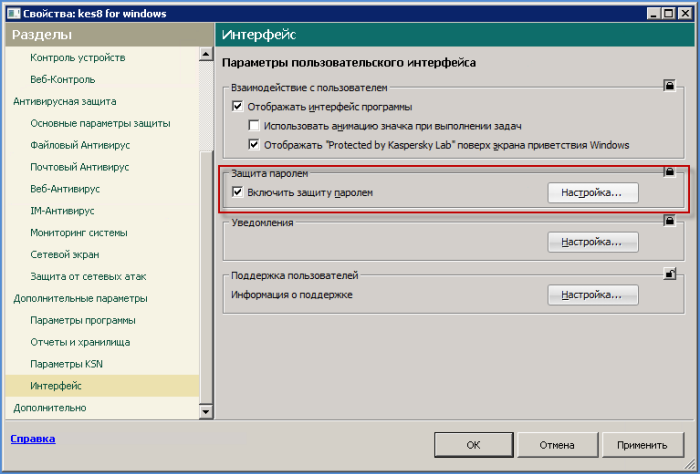Toggle the lock icon for Защита паролем
Viewport: 700px width, 474px height.
click(669, 173)
